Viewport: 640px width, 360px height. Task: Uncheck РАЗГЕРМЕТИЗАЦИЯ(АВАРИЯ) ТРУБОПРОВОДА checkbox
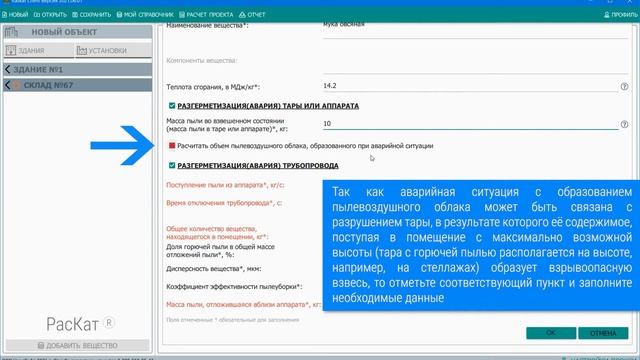tap(172, 165)
